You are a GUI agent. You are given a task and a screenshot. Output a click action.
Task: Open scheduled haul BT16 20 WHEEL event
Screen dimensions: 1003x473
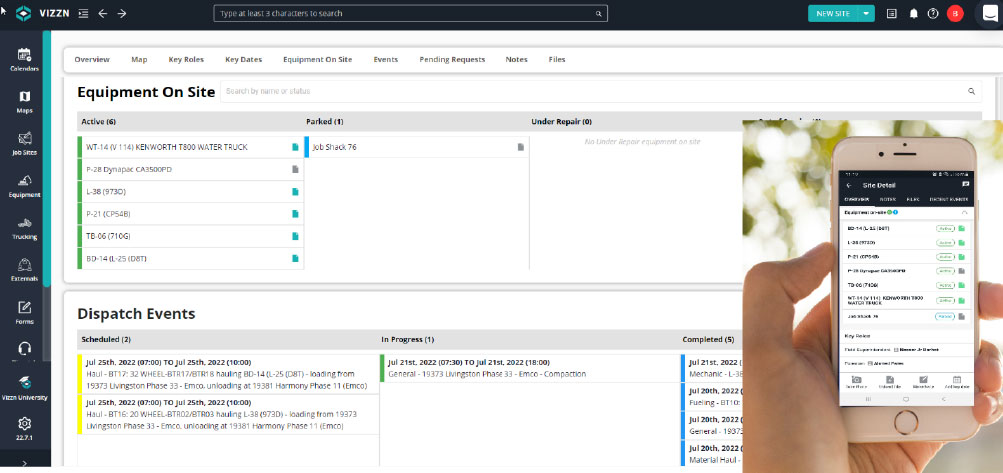click(228, 414)
